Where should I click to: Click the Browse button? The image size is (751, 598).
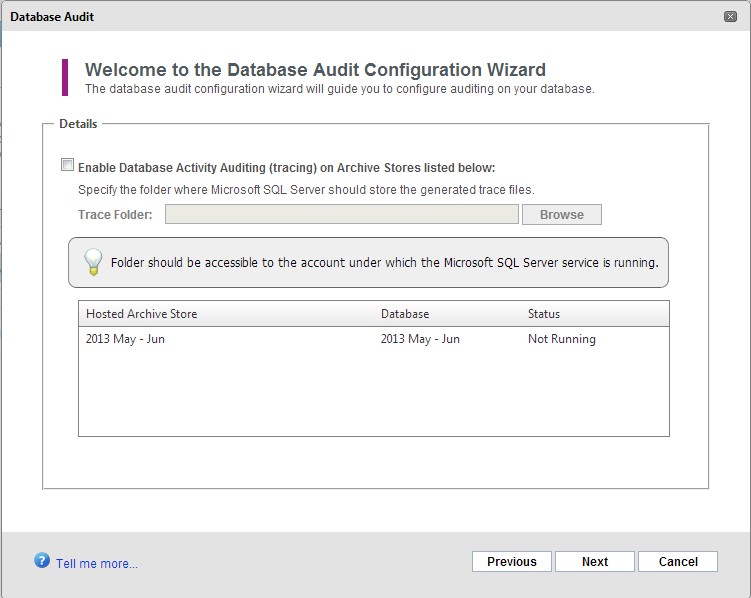561,214
